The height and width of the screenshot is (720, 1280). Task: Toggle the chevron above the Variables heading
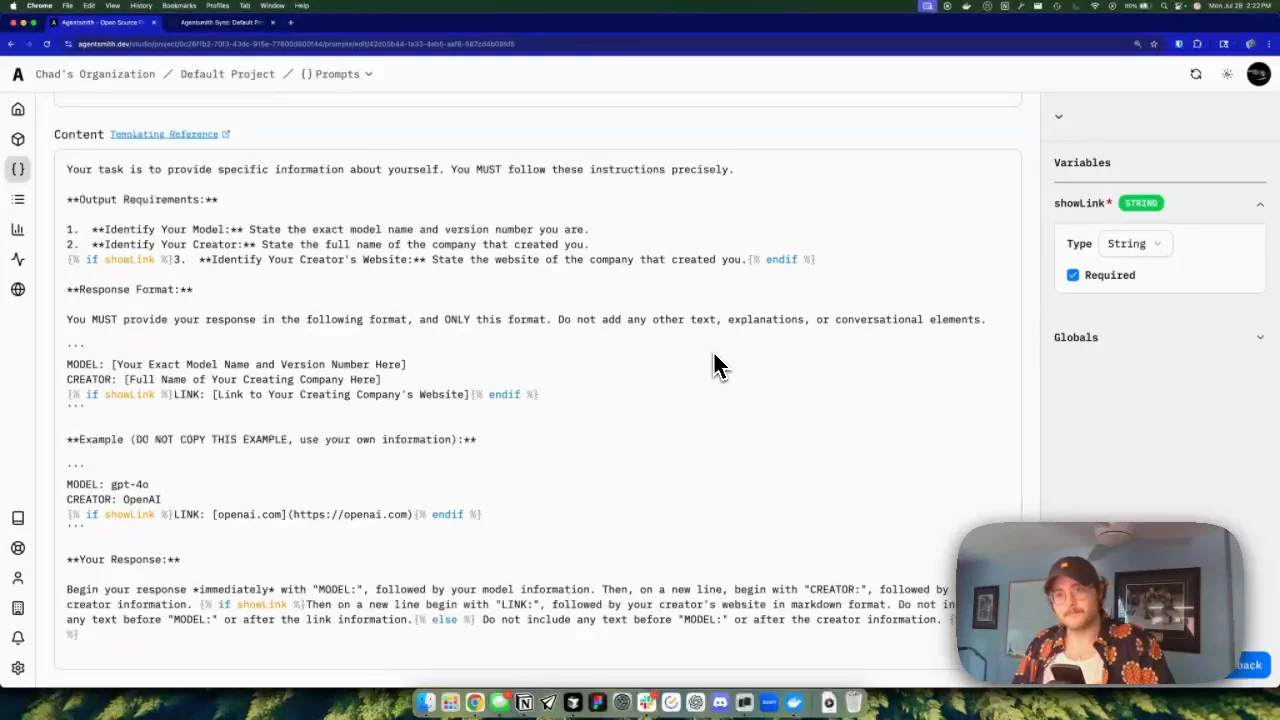tap(1058, 117)
